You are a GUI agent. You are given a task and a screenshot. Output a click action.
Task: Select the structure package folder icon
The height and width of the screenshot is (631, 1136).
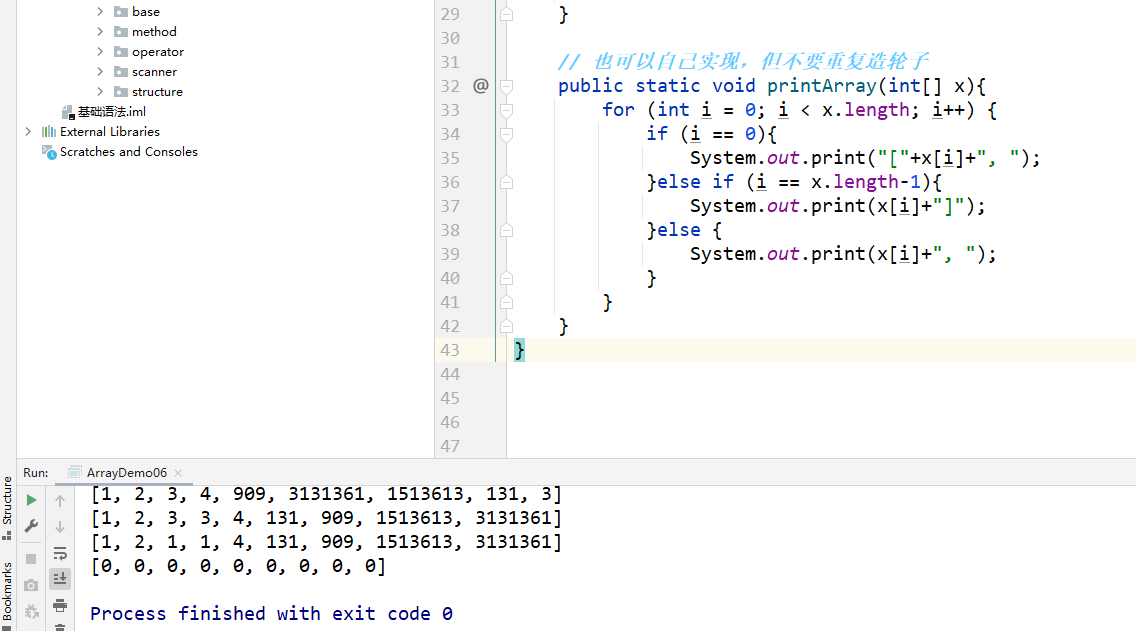(x=121, y=91)
